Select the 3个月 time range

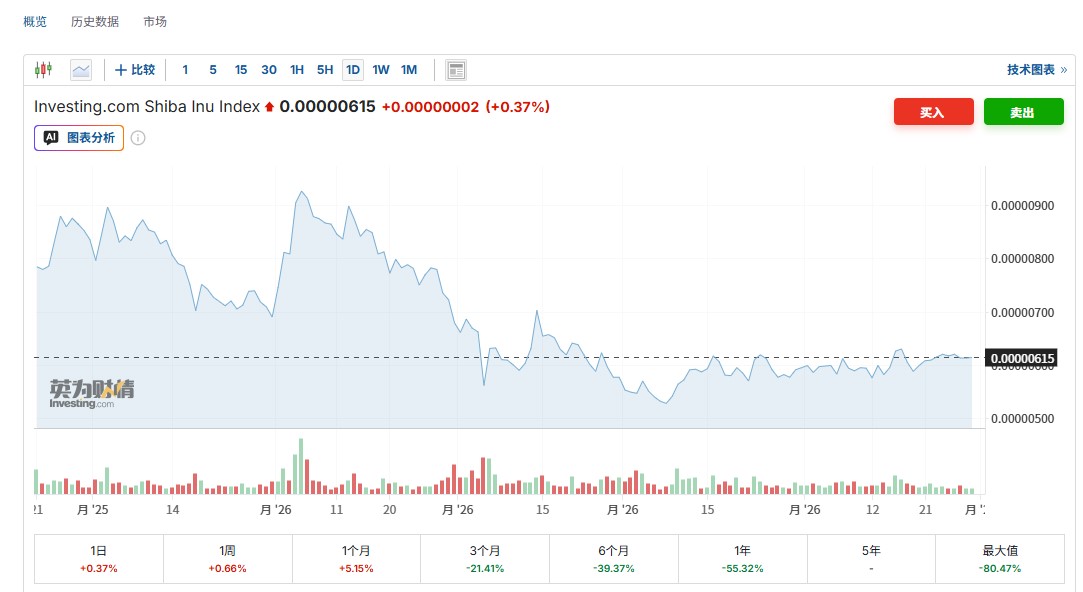point(485,559)
